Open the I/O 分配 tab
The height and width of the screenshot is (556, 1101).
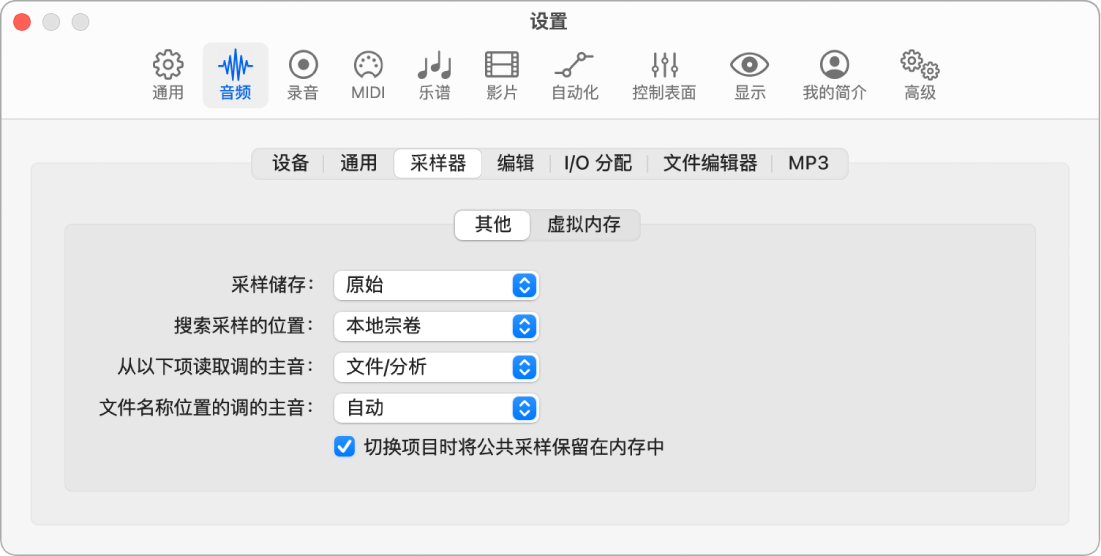(x=598, y=164)
